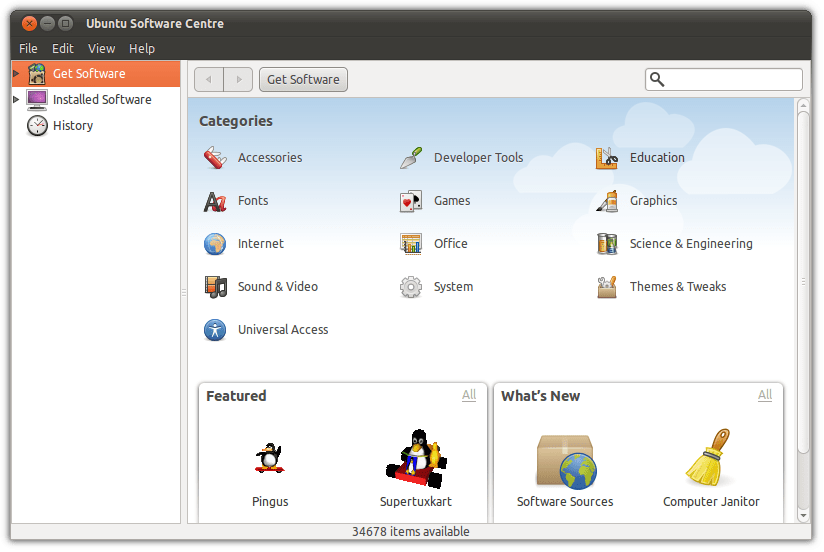Screen dimensions: 824x552
Task: Select the Supertuxkart icon
Action: pos(416,458)
